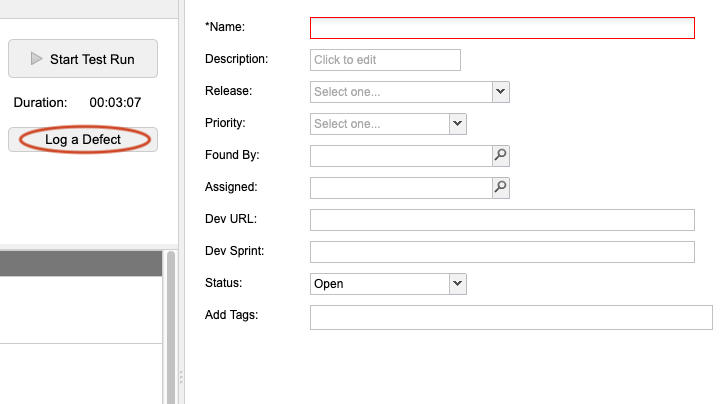Image resolution: width=722 pixels, height=404 pixels.
Task: Click the 00:03:07 duration timer value
Action: [x=115, y=102]
